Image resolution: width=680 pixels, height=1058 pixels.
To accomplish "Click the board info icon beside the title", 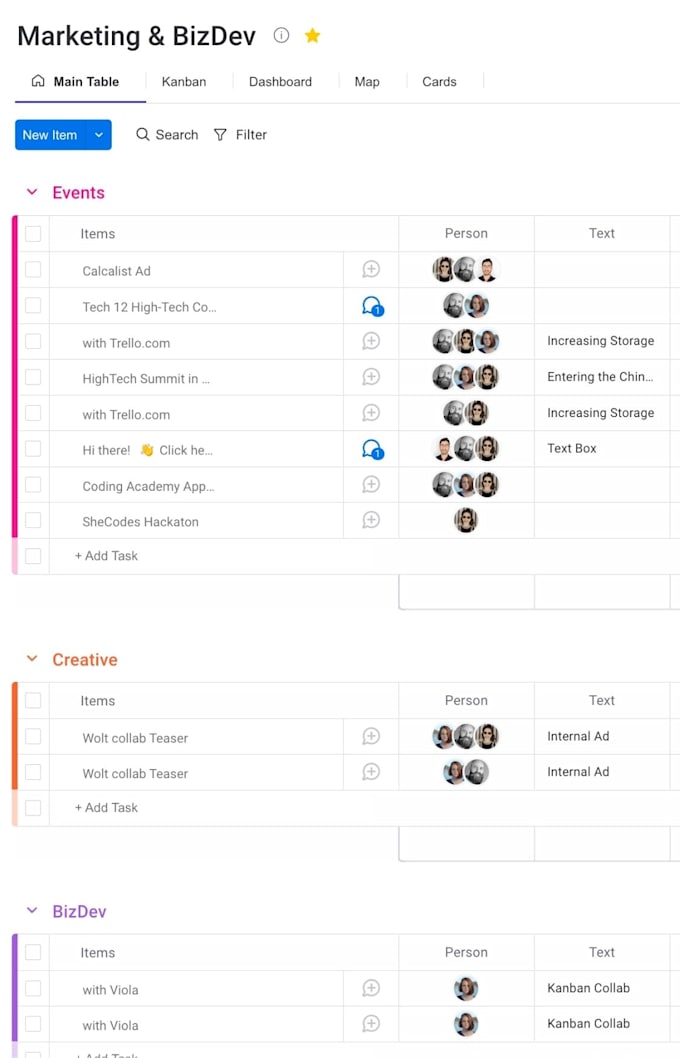I will pos(281,35).
